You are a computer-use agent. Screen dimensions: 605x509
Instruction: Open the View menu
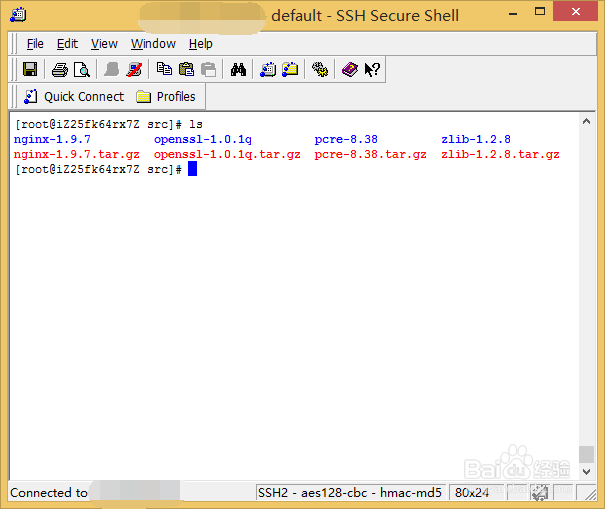[104, 44]
